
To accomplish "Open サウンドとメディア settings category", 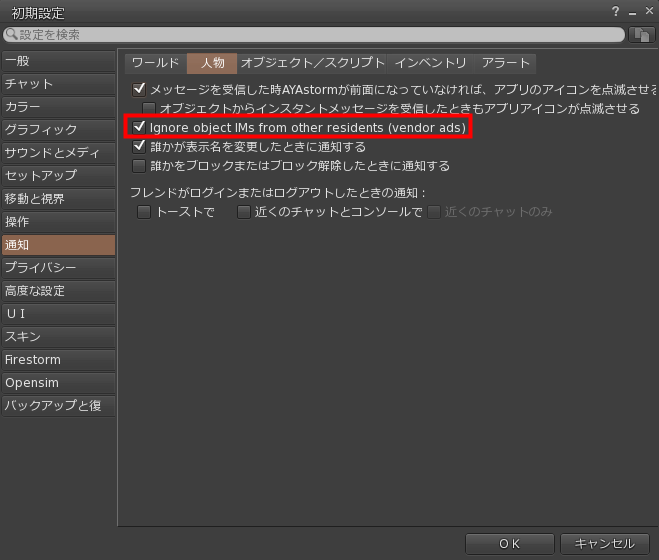I will pos(58,153).
